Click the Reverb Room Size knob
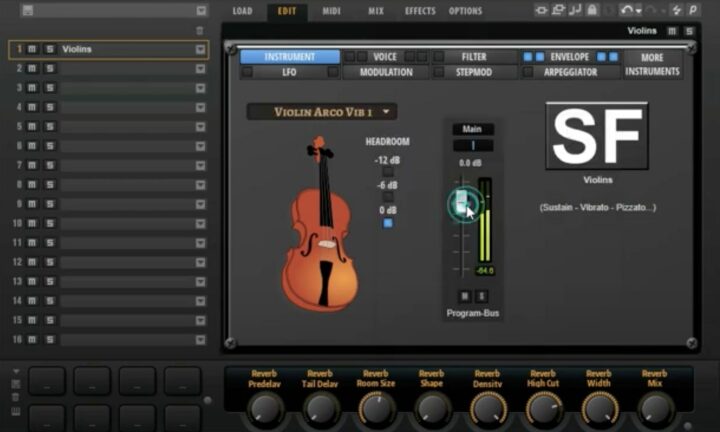 376,407
